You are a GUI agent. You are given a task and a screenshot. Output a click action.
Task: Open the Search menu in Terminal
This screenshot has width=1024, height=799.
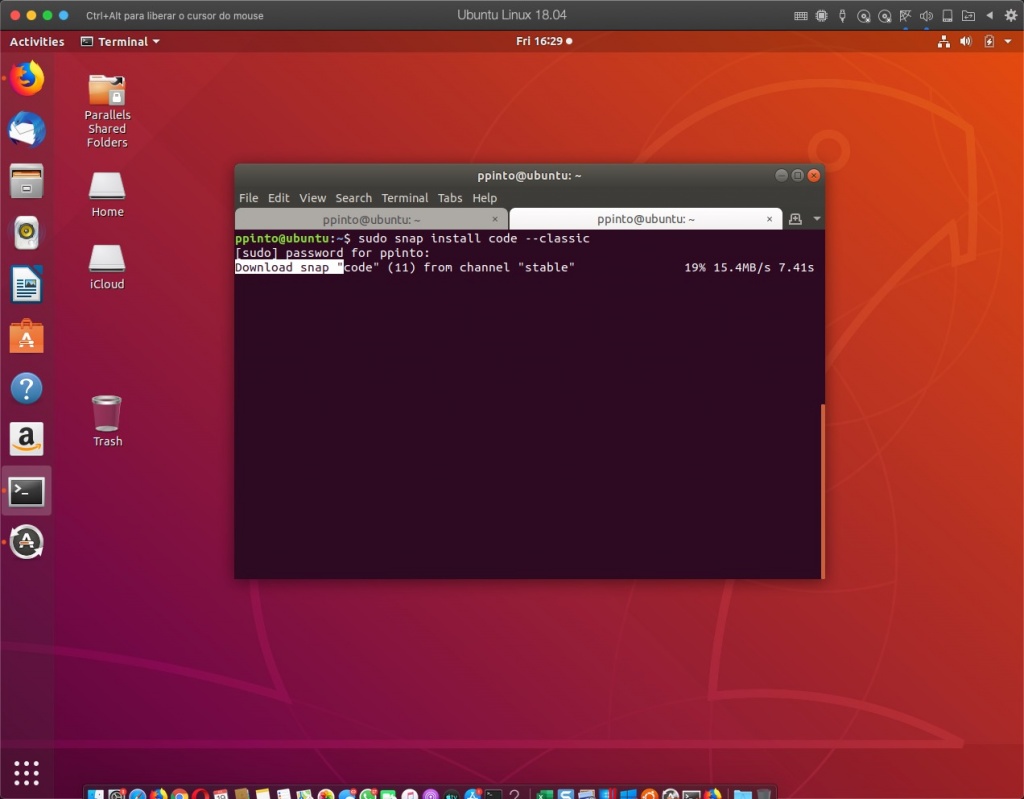pos(353,198)
